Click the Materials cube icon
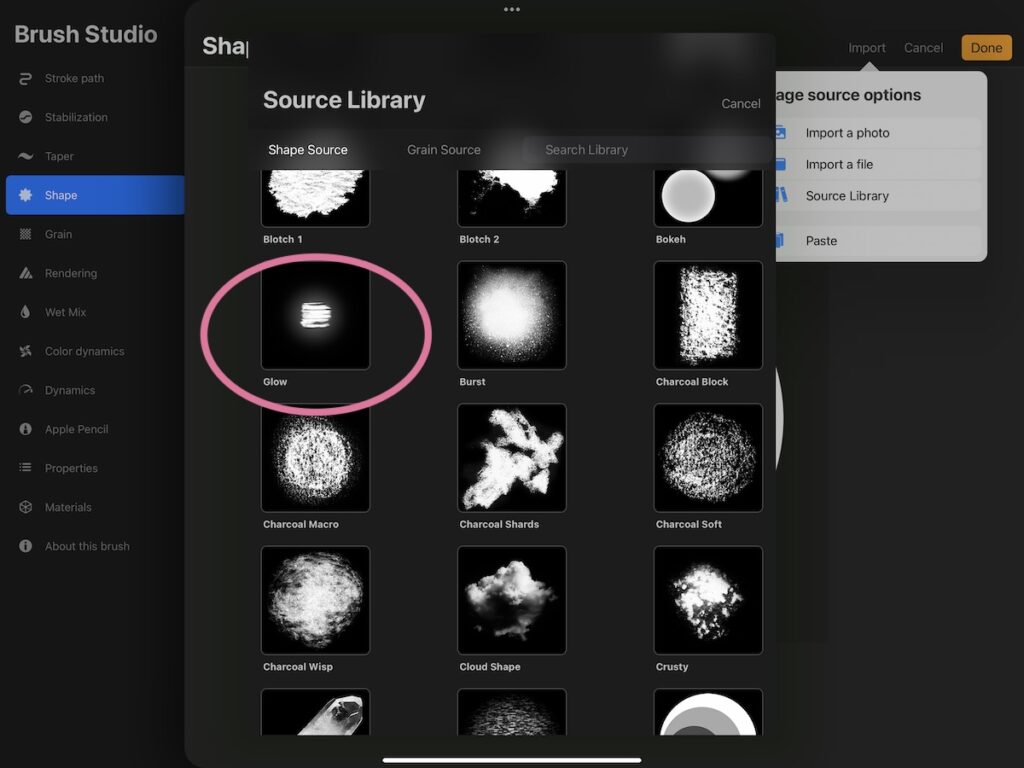1024x768 pixels. point(25,508)
